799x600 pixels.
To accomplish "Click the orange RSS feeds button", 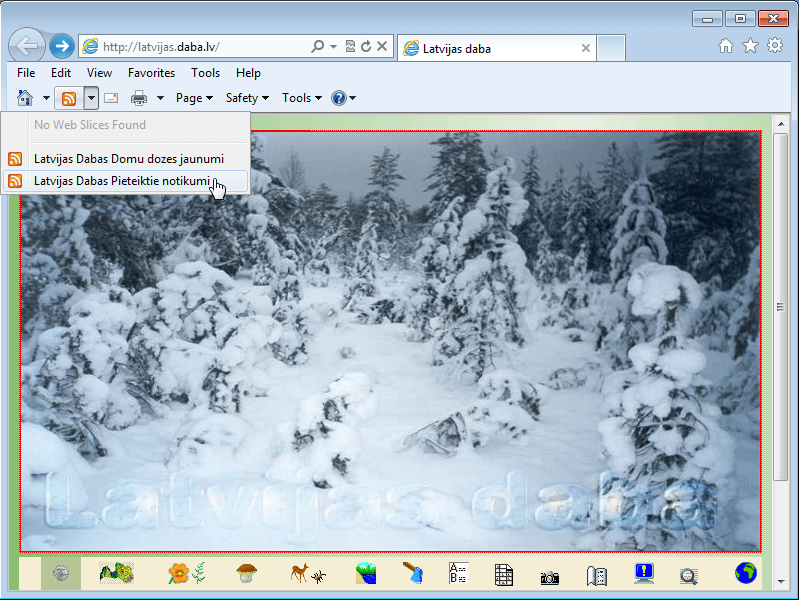I will [69, 97].
